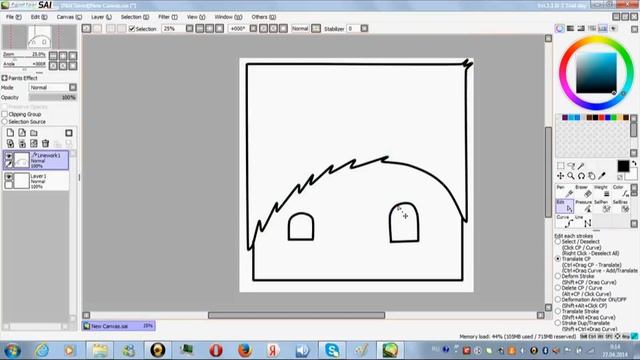Select the linework Eraser tool
This screenshot has height=360, width=640.
tap(584, 191)
